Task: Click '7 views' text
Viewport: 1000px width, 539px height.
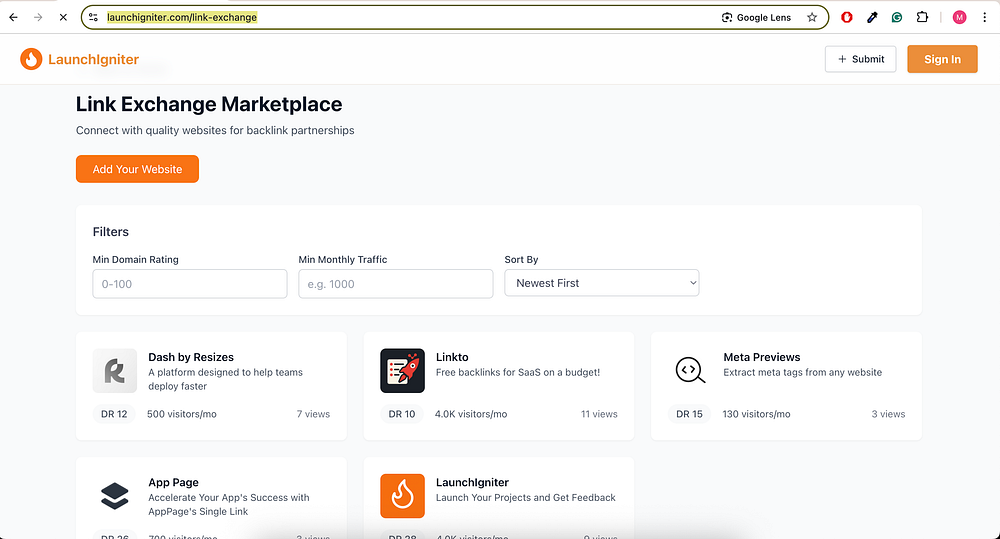Action: point(313,414)
